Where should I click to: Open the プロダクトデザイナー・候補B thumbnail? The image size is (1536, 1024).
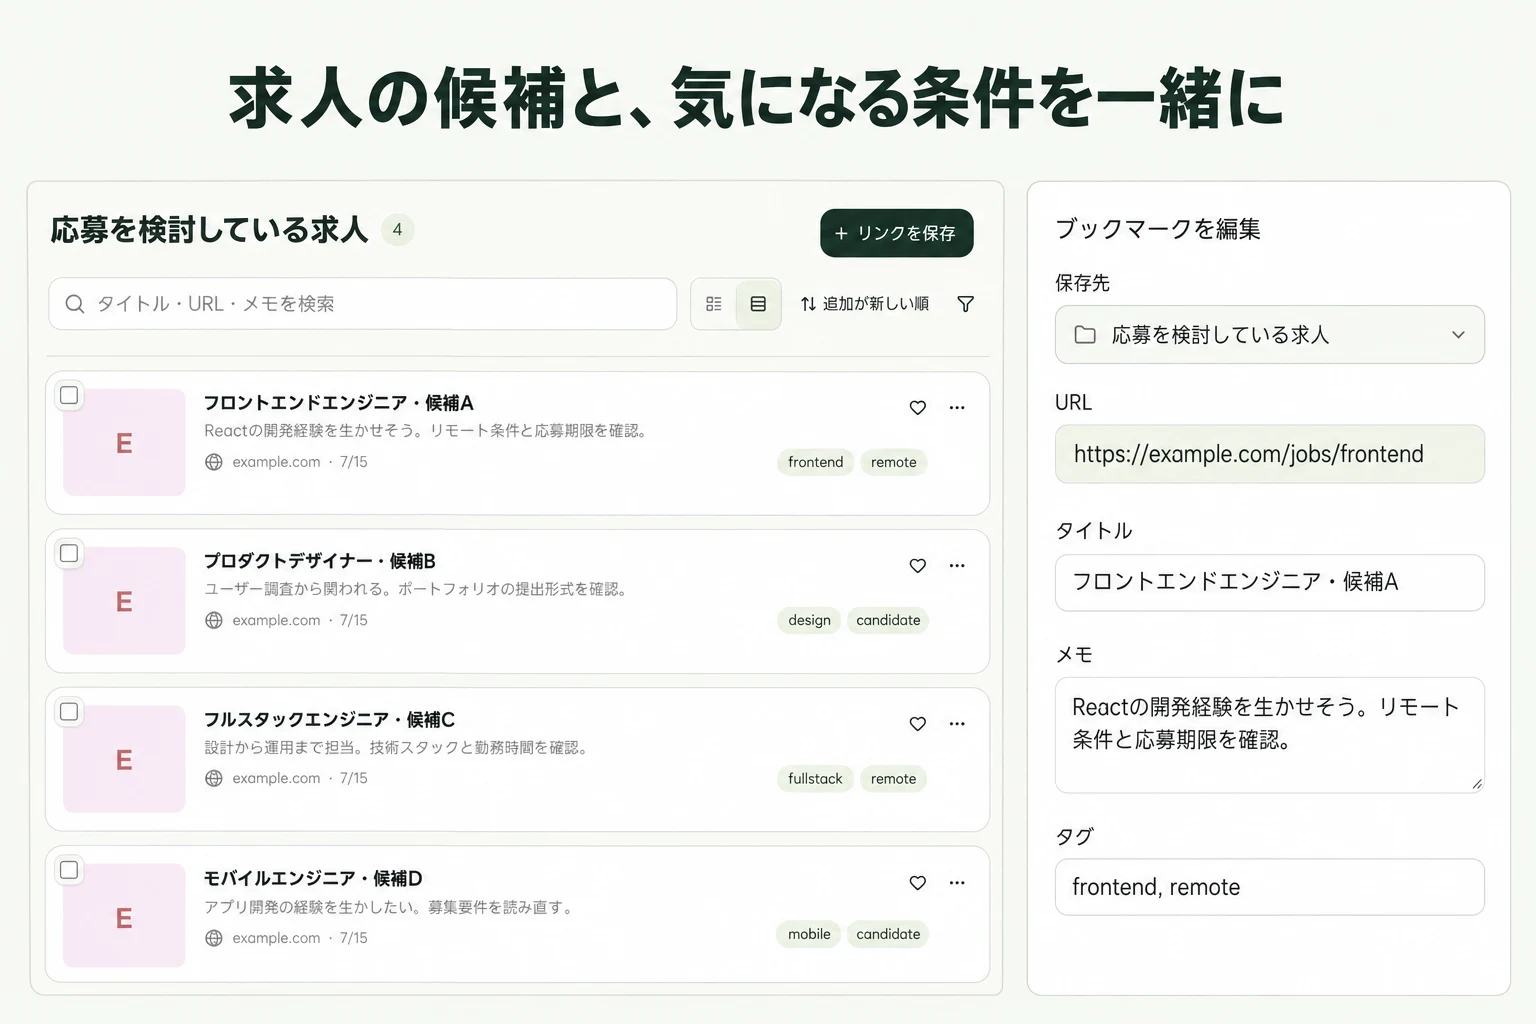click(x=124, y=600)
